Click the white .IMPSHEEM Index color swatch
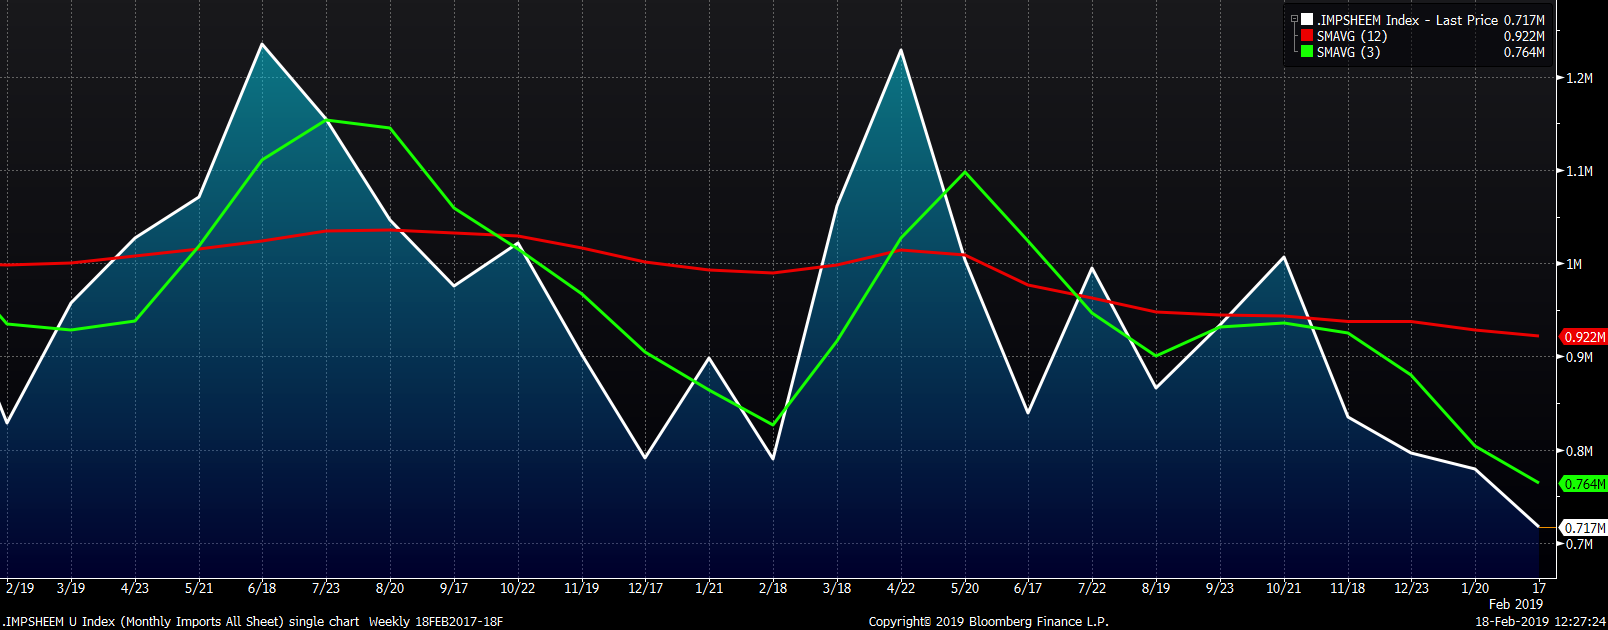Screen dimensions: 1608x630 1307,20
